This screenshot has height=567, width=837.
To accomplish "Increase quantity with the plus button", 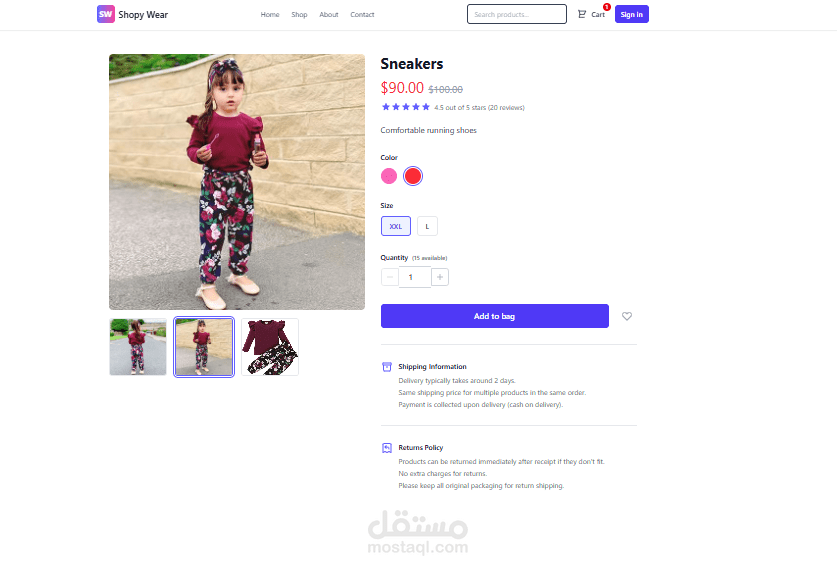I will 440,277.
